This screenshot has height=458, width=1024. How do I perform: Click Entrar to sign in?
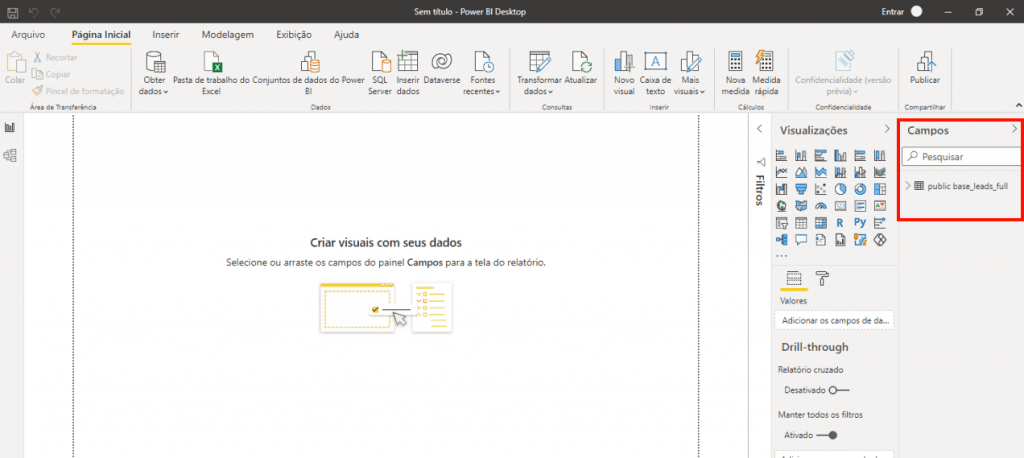(891, 11)
